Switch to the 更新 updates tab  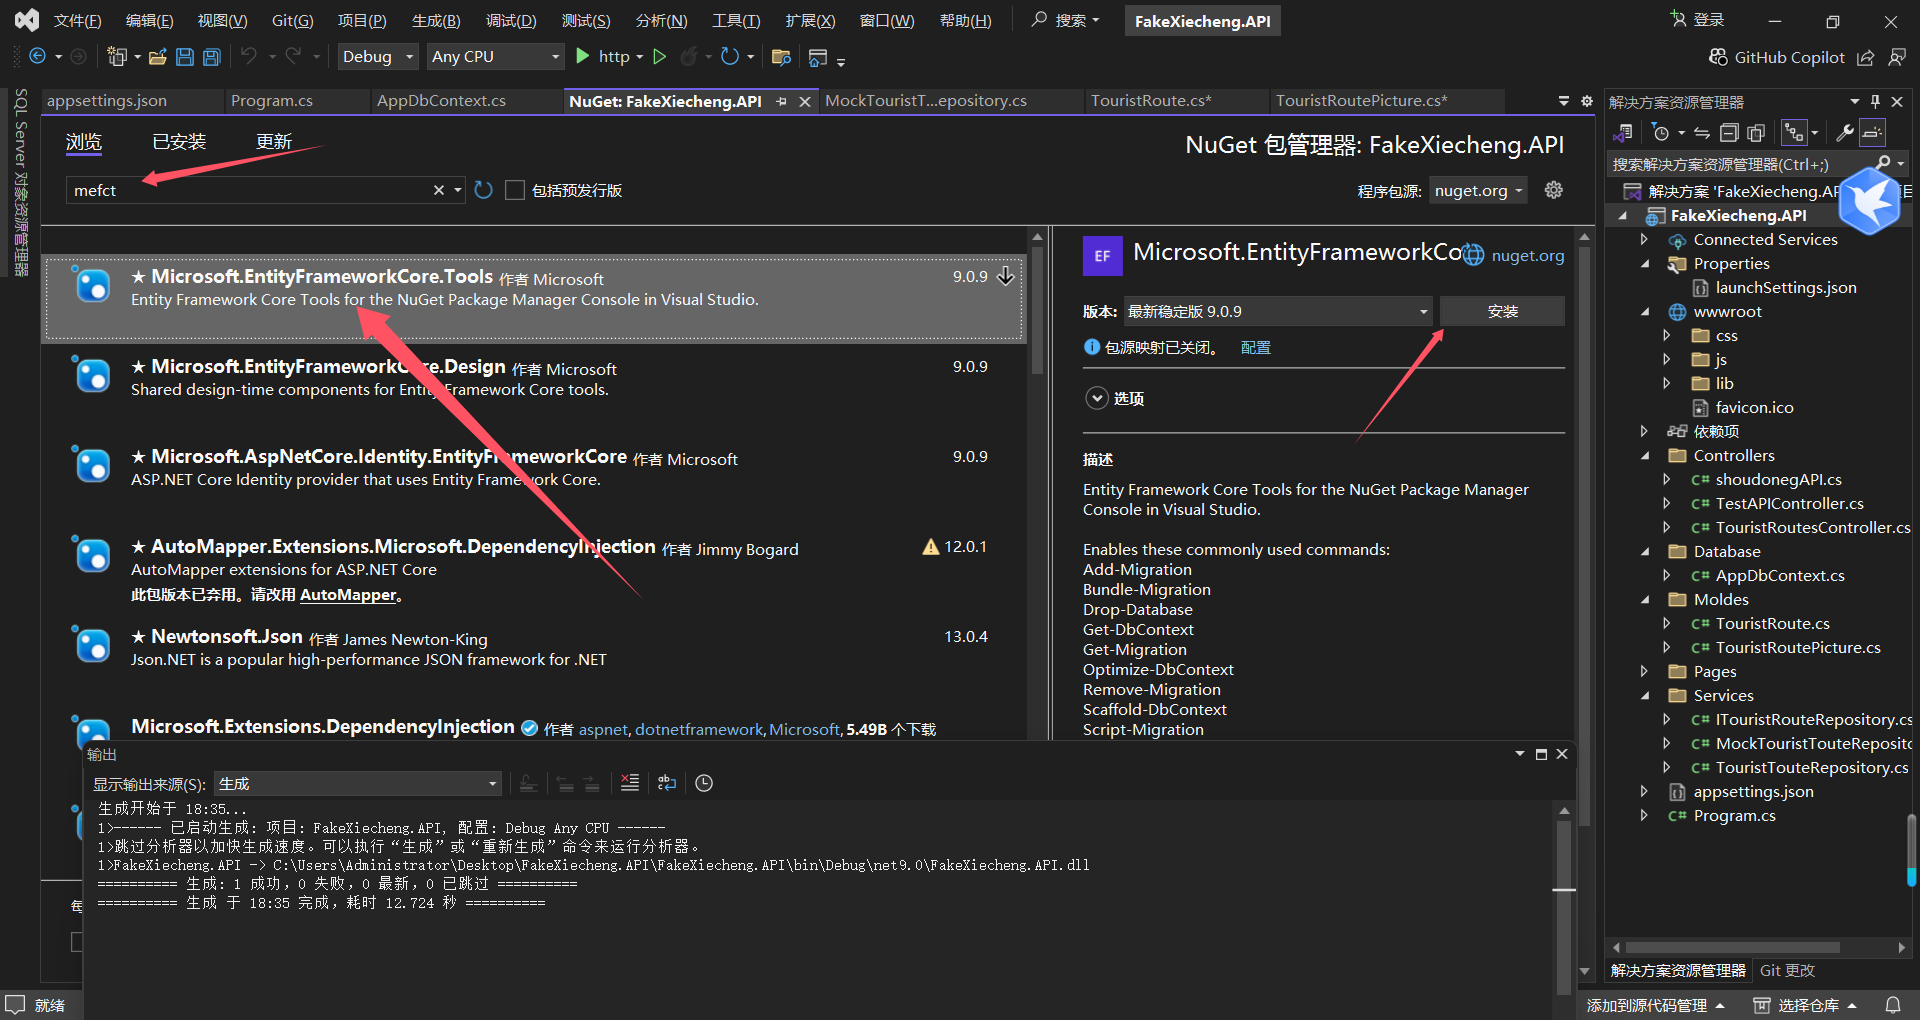coord(274,142)
